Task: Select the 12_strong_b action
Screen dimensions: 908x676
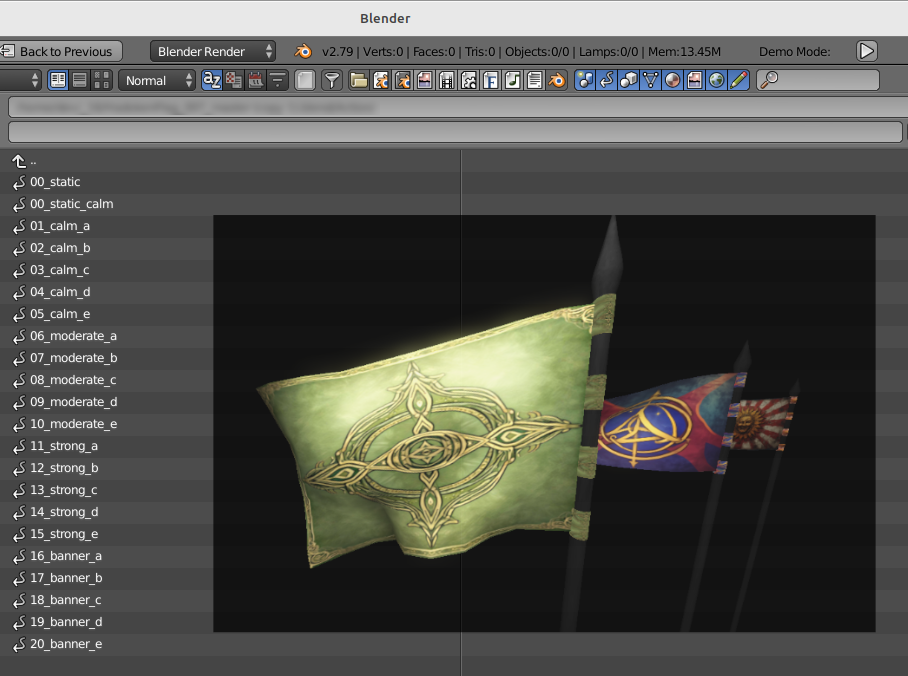Action: [x=64, y=468]
